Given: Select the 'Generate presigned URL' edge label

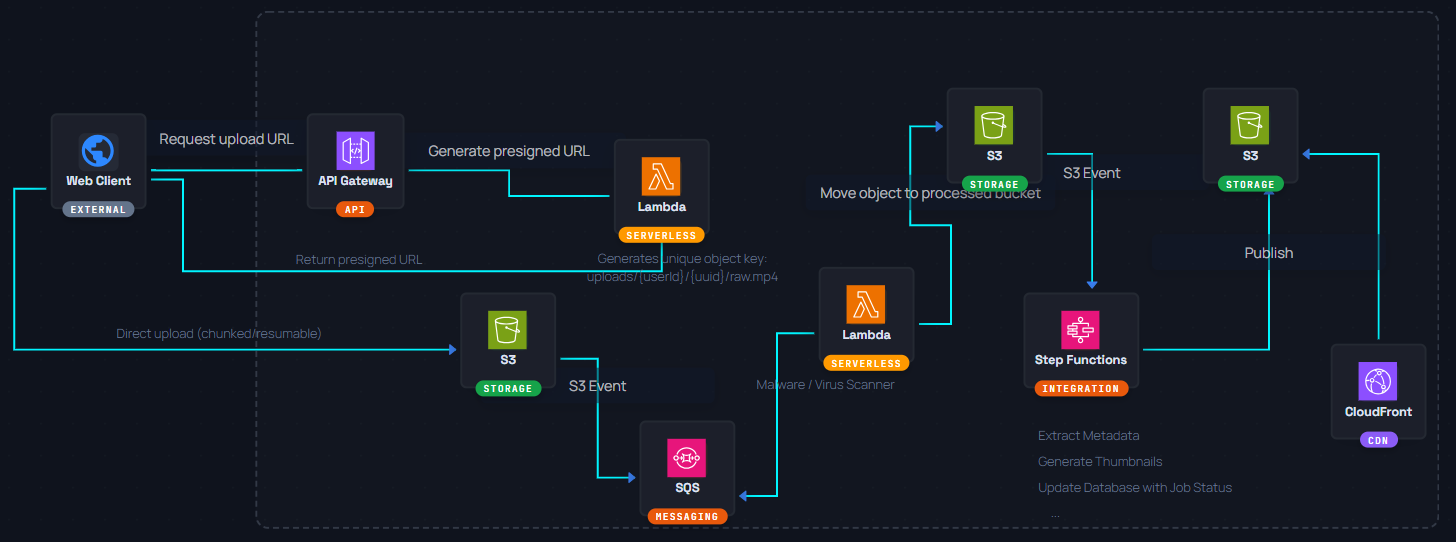Looking at the screenshot, I should click(x=509, y=151).
